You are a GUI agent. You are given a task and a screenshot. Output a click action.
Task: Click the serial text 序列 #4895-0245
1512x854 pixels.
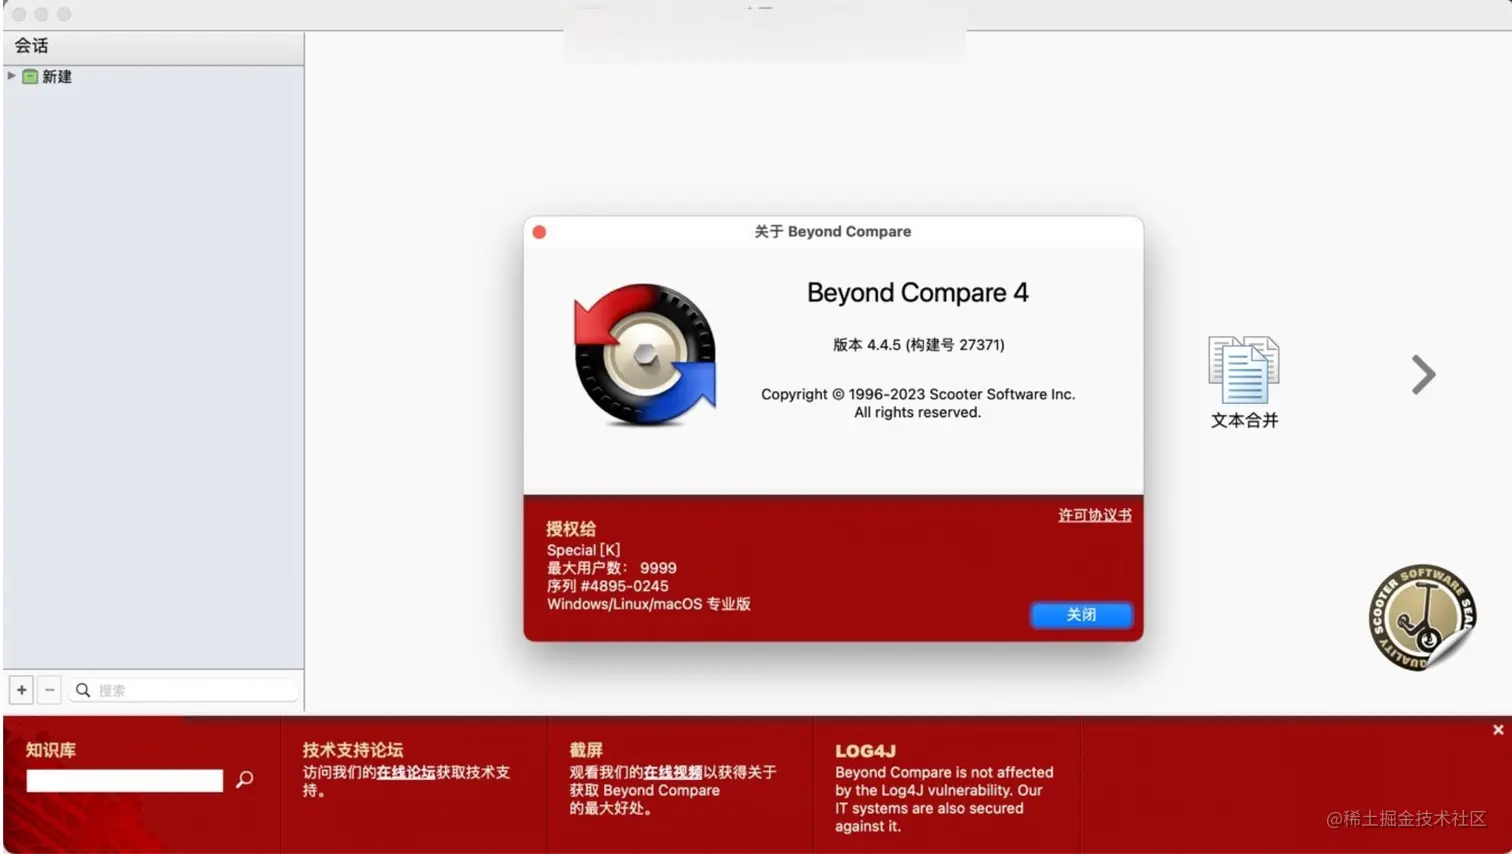click(x=607, y=586)
